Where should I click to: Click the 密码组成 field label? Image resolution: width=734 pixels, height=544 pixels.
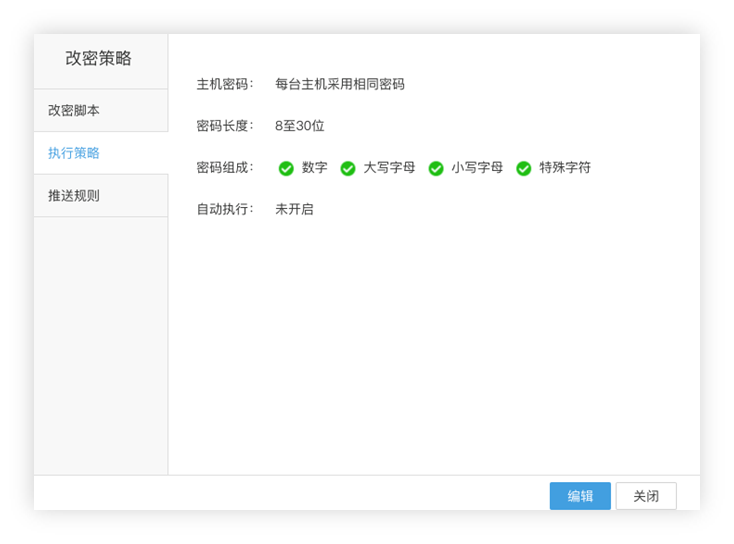click(x=225, y=168)
